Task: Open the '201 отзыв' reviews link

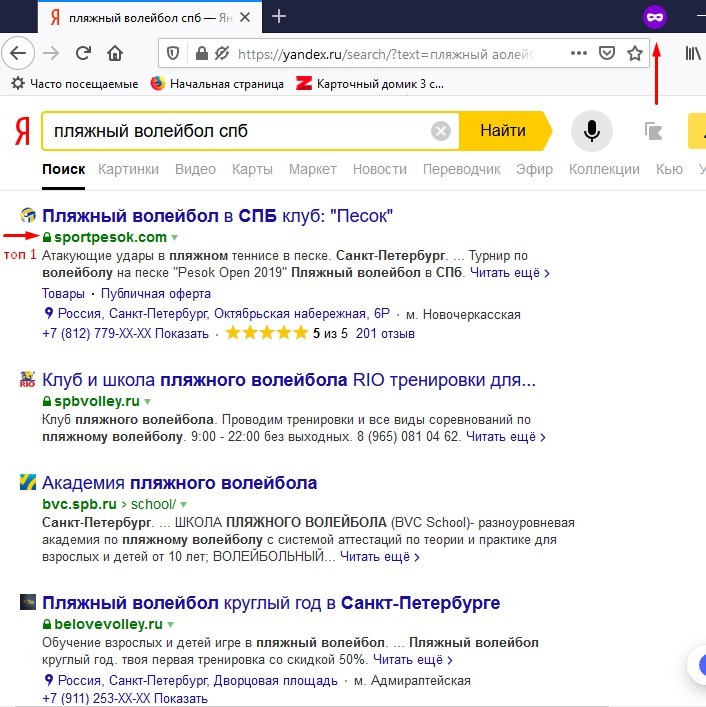Action: pyautogui.click(x=385, y=334)
